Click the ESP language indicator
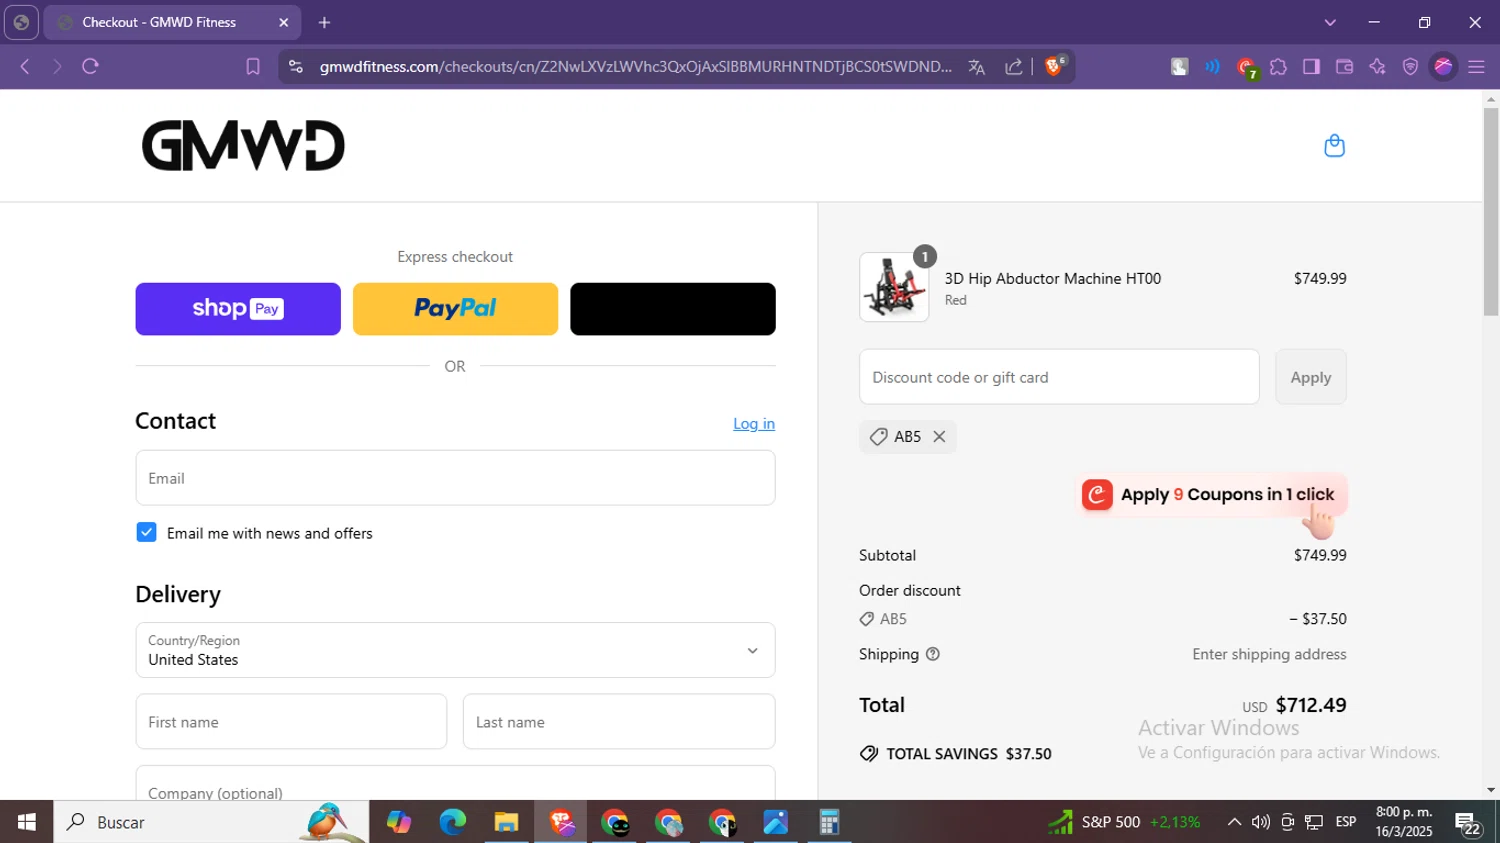Viewport: 1500px width, 843px height. [1346, 822]
